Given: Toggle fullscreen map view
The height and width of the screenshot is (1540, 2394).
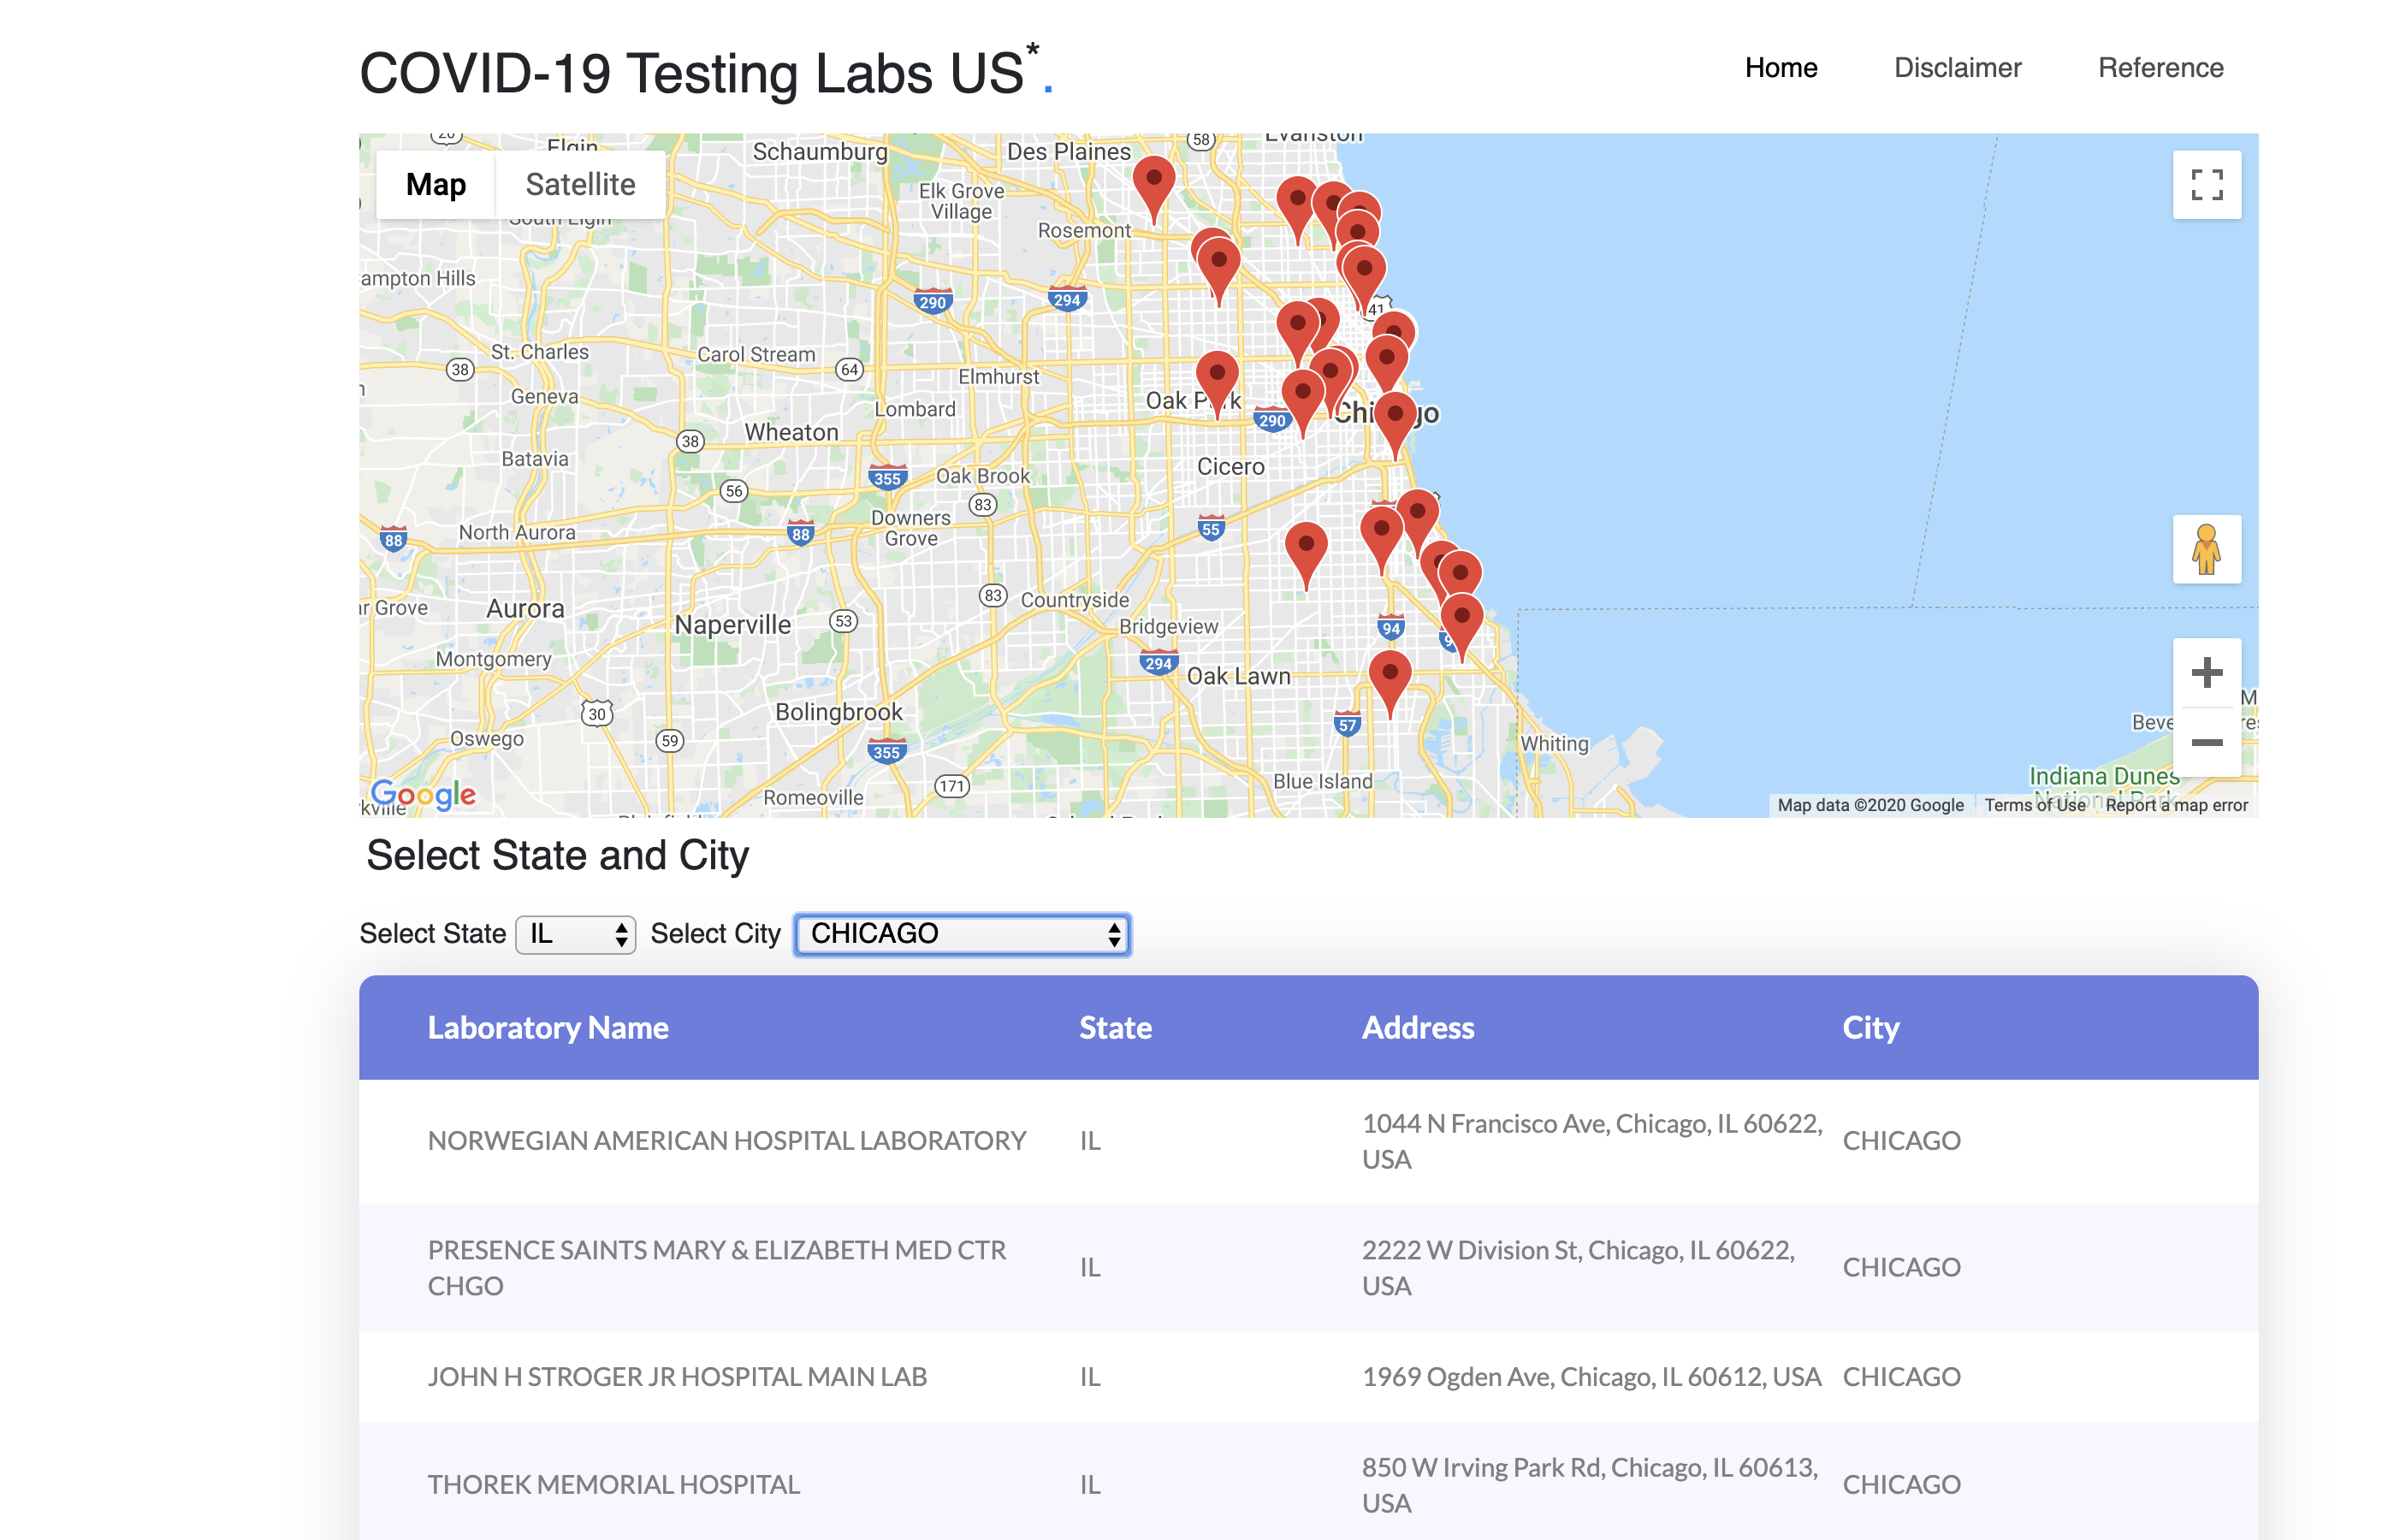Looking at the screenshot, I should [2205, 184].
